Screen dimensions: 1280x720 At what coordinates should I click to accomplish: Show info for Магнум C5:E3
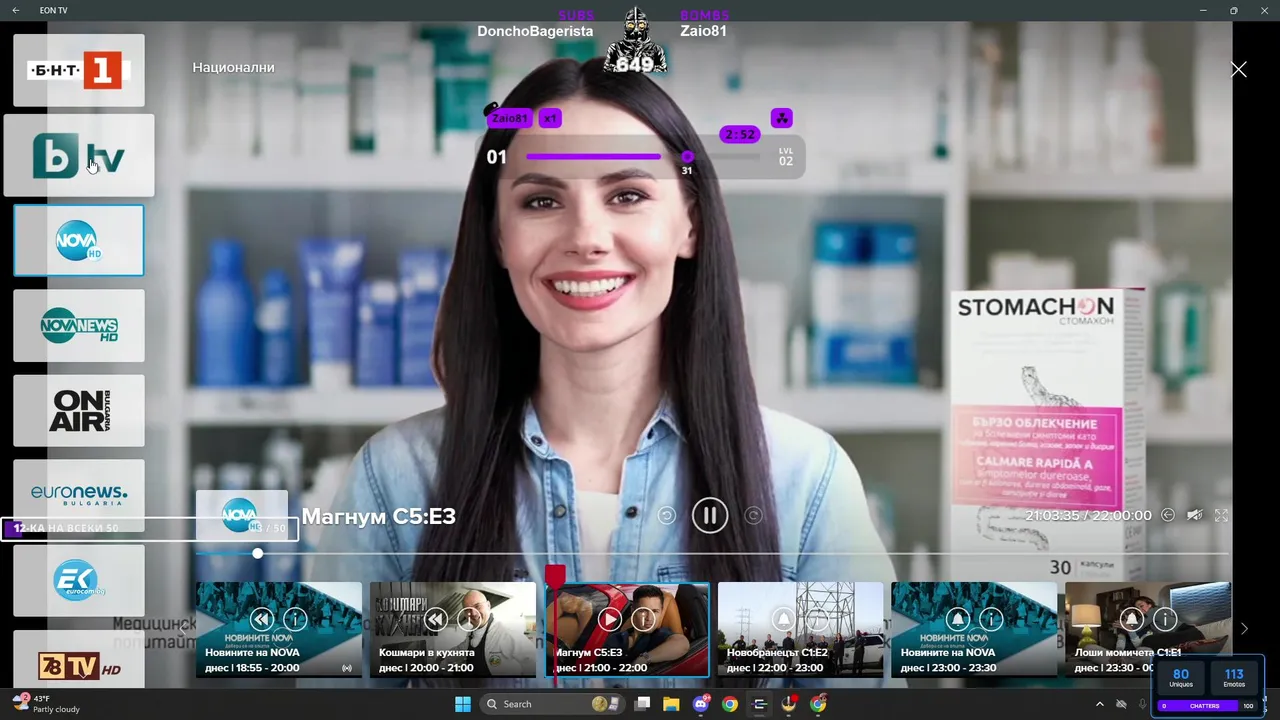point(643,619)
